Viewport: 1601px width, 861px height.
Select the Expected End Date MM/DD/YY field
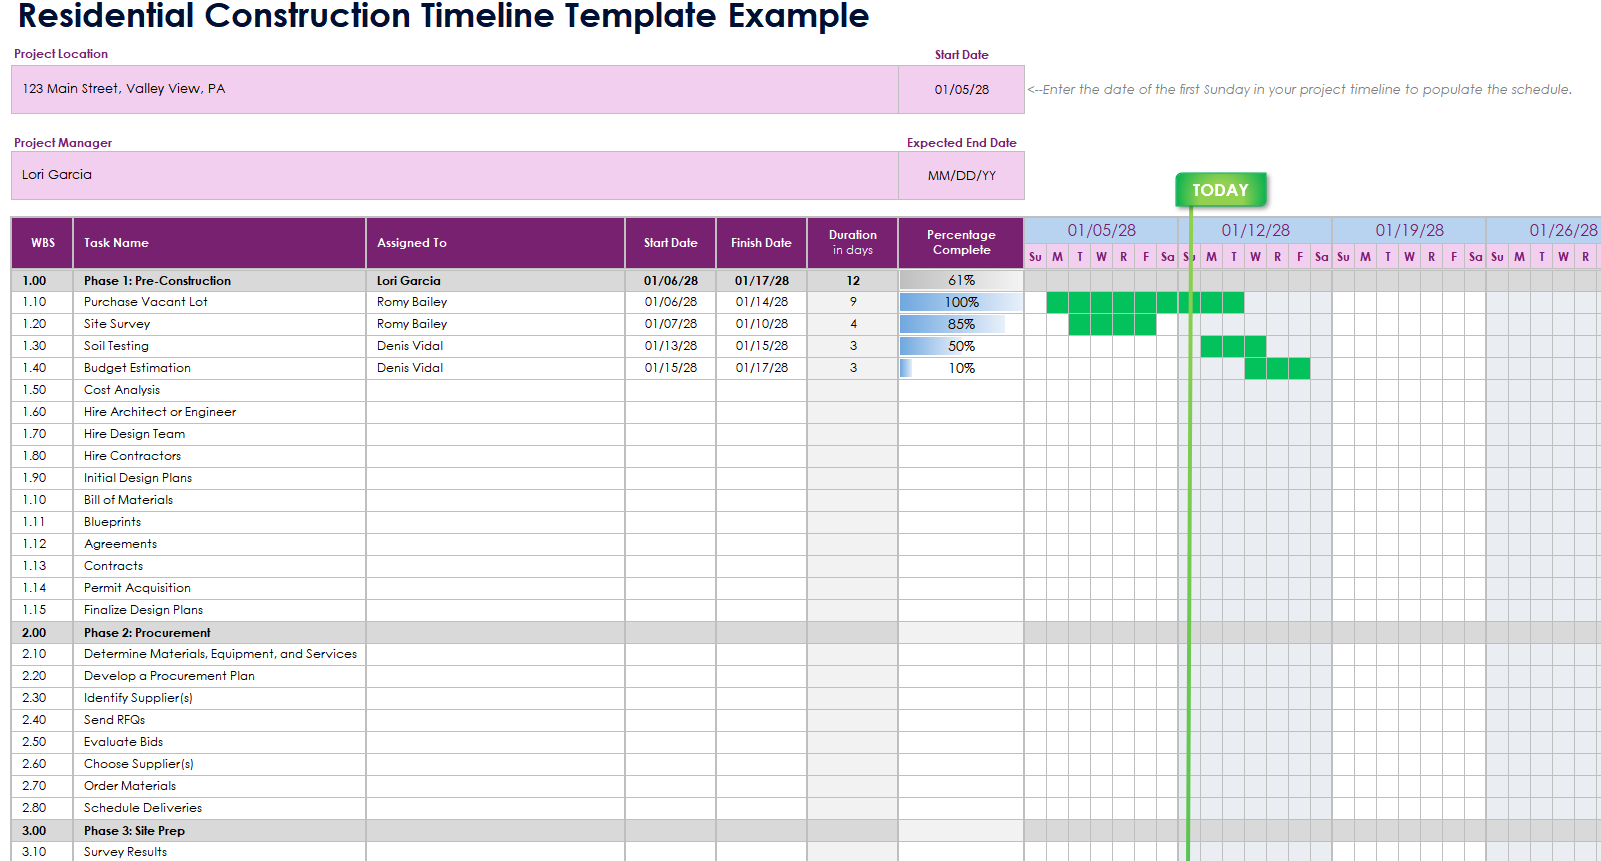coord(961,176)
